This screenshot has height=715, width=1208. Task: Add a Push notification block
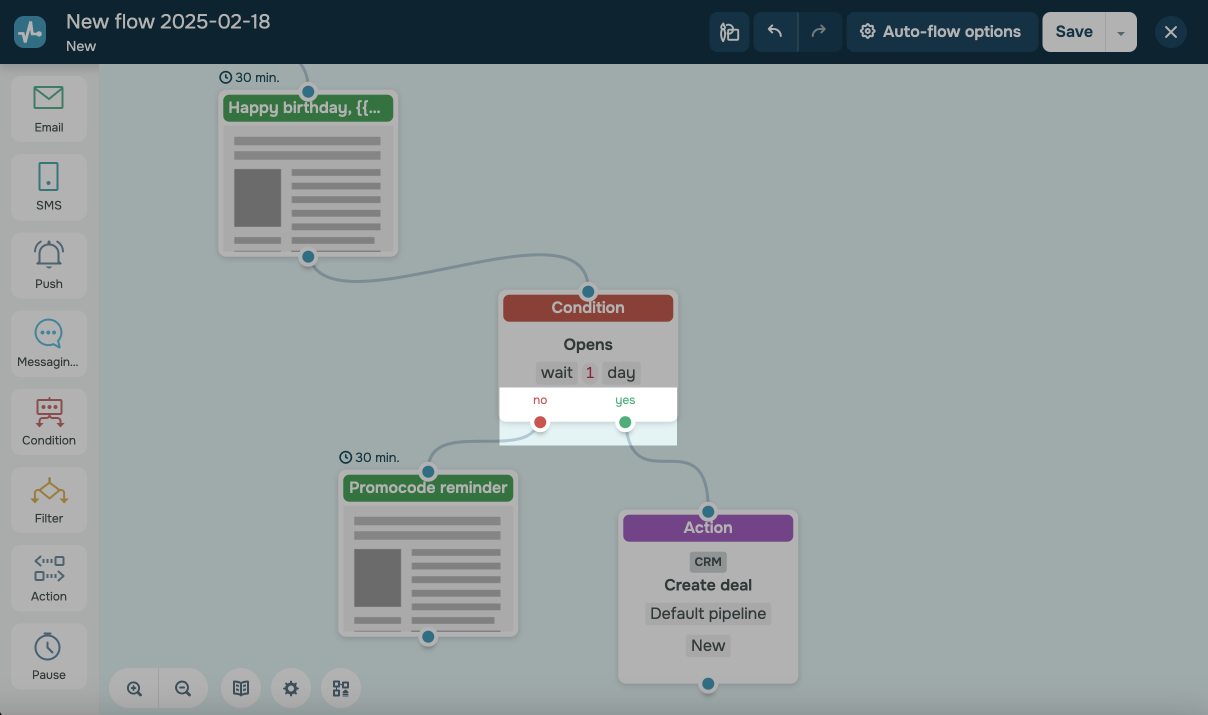point(48,265)
